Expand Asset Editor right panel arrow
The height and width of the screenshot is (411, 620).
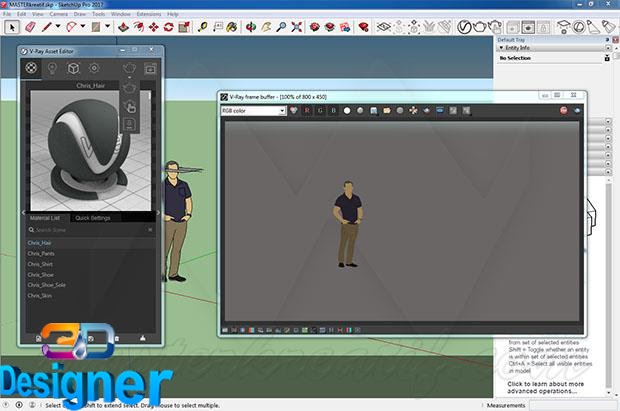click(158, 212)
